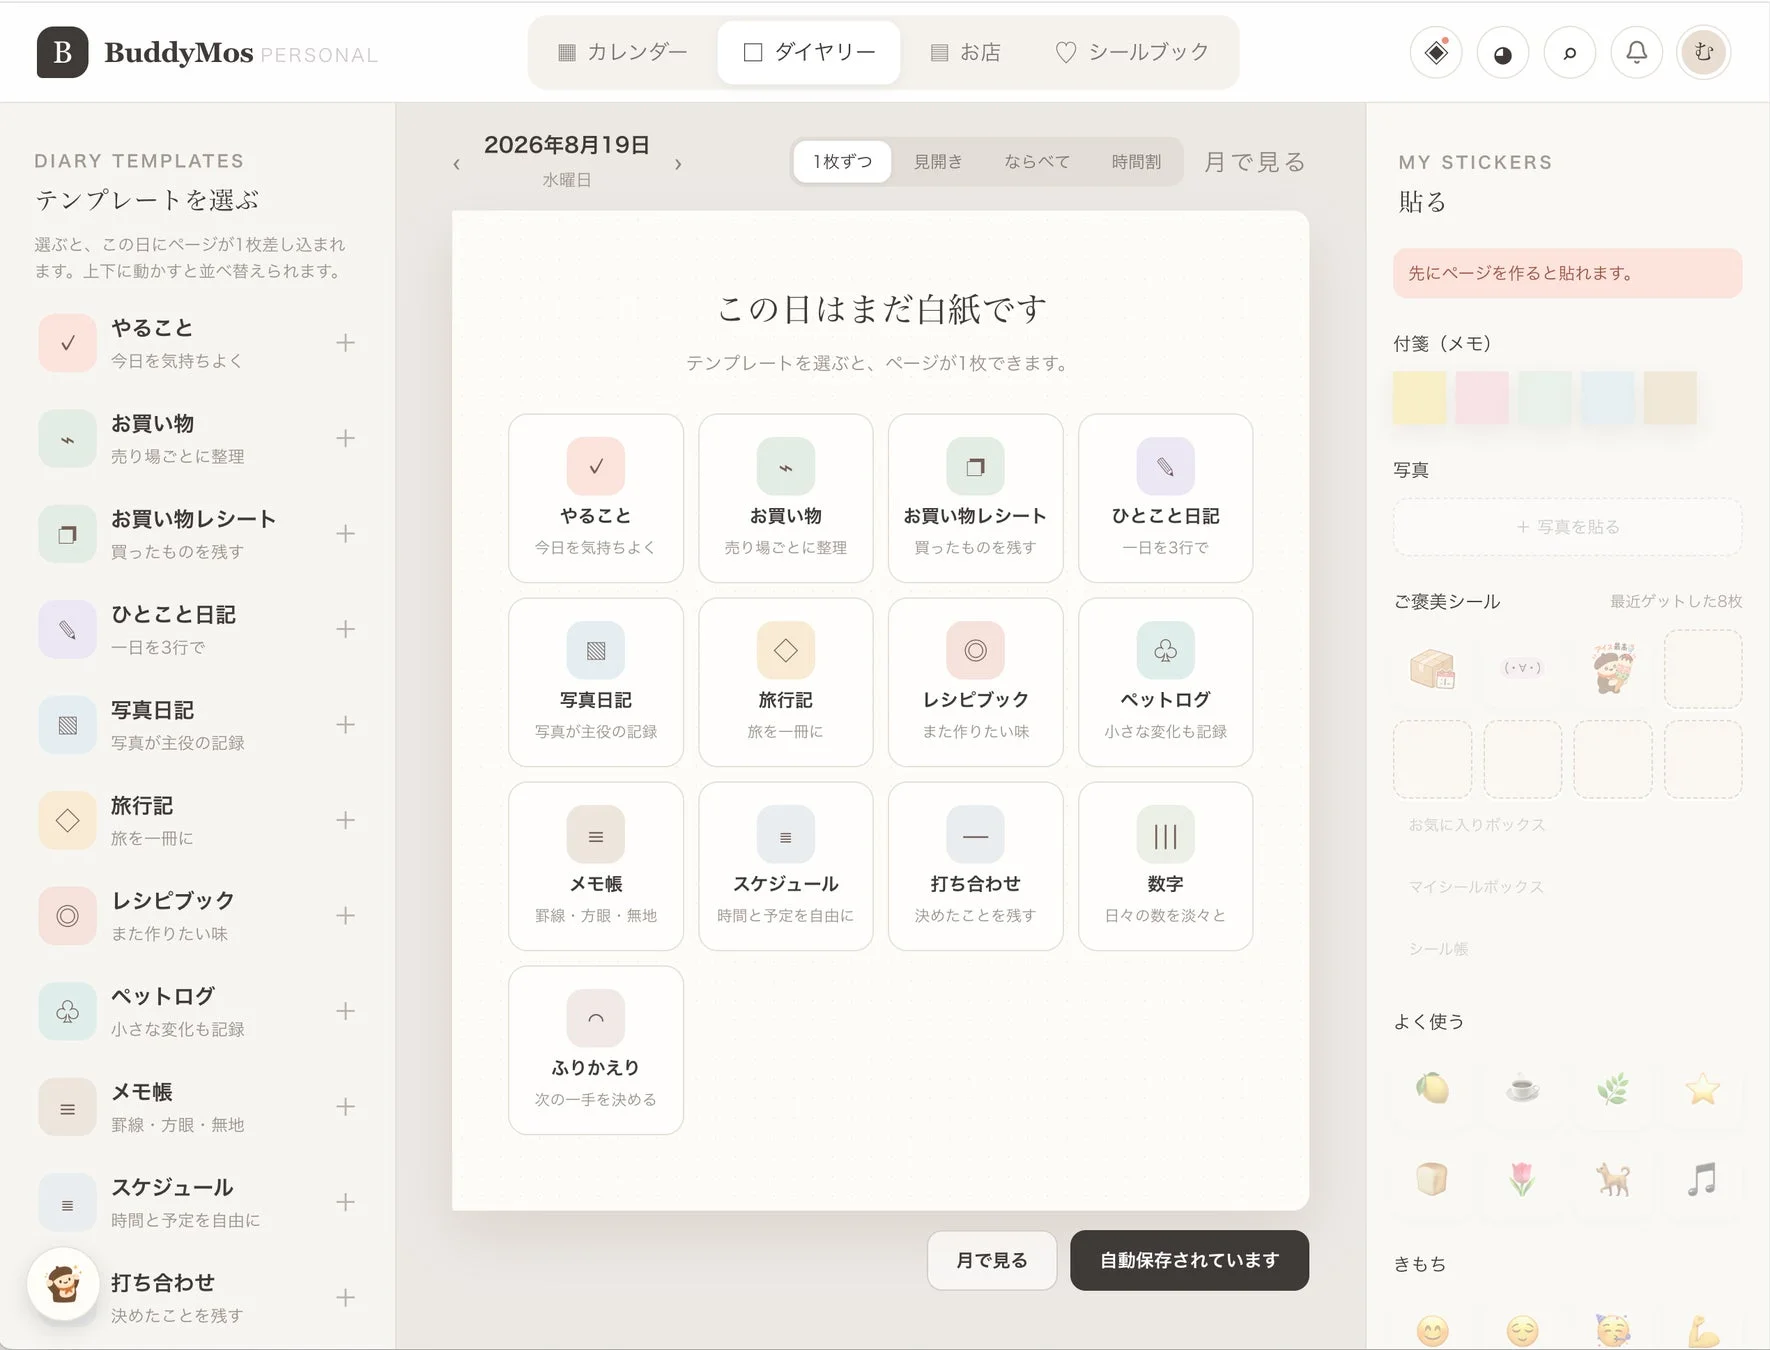Add お買い物レシート via sidebar plus icon
1770x1350 pixels.
click(345, 534)
